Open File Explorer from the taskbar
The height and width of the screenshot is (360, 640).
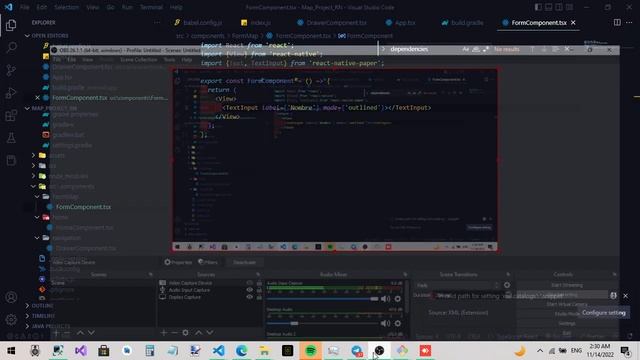coord(264,351)
